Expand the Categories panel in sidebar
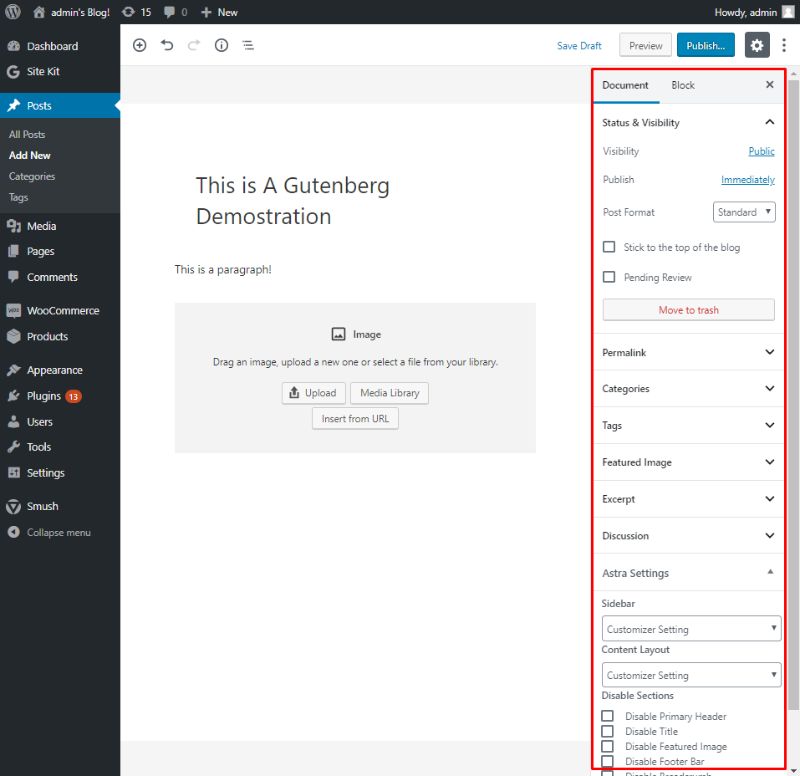The image size is (800, 776). coord(688,389)
